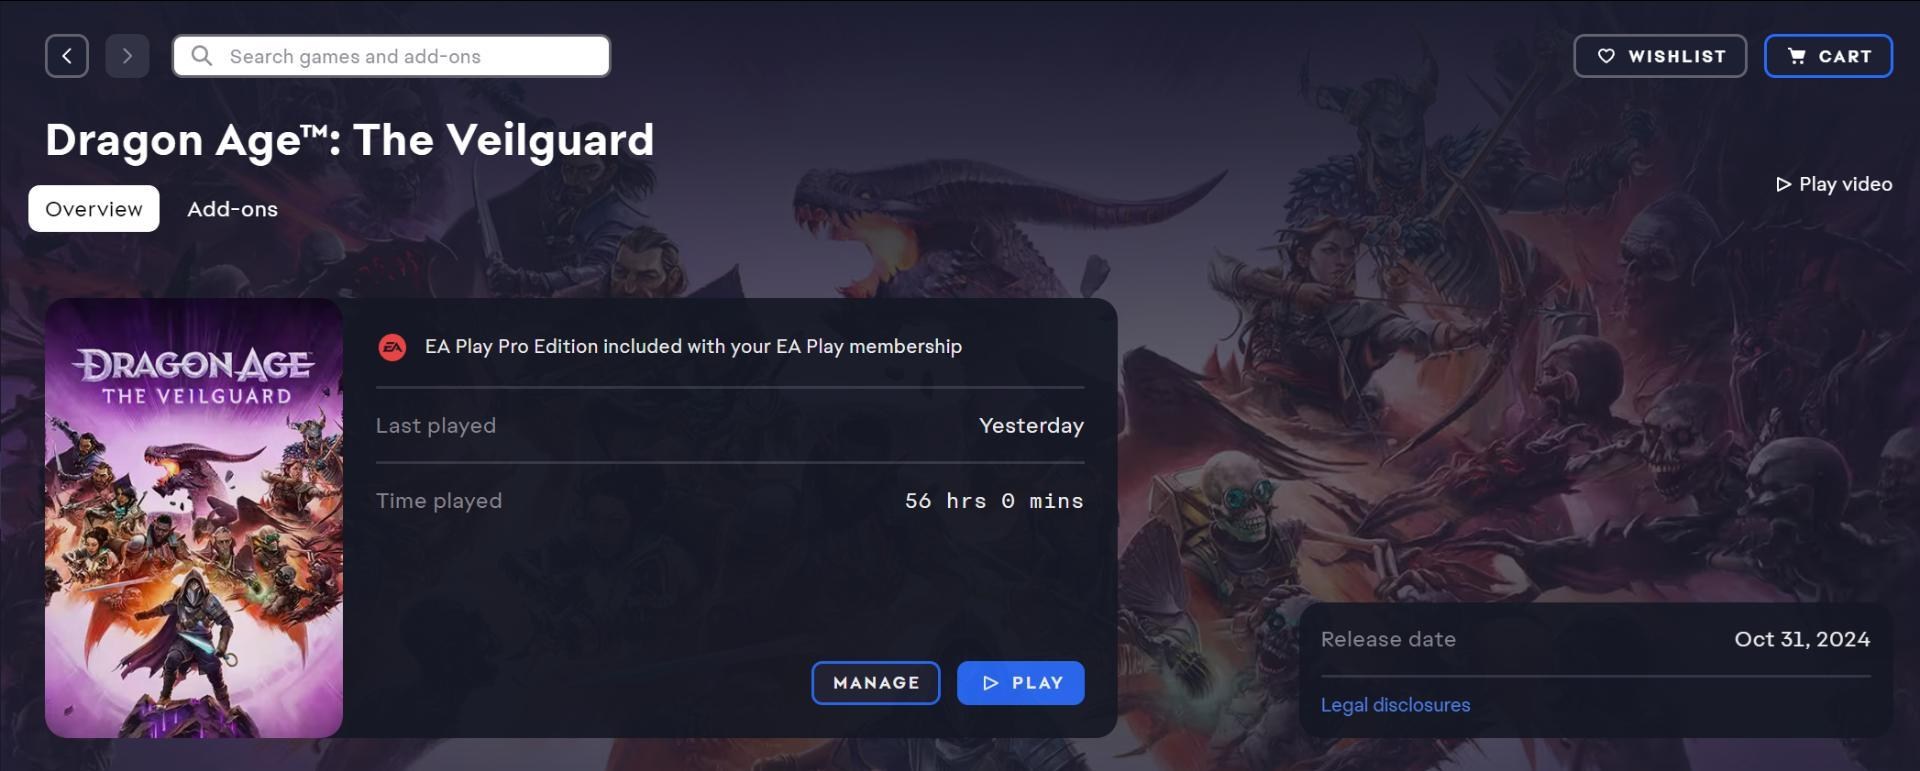This screenshot has width=1920, height=771.
Task: Open the Cart button
Action: (x=1829, y=56)
